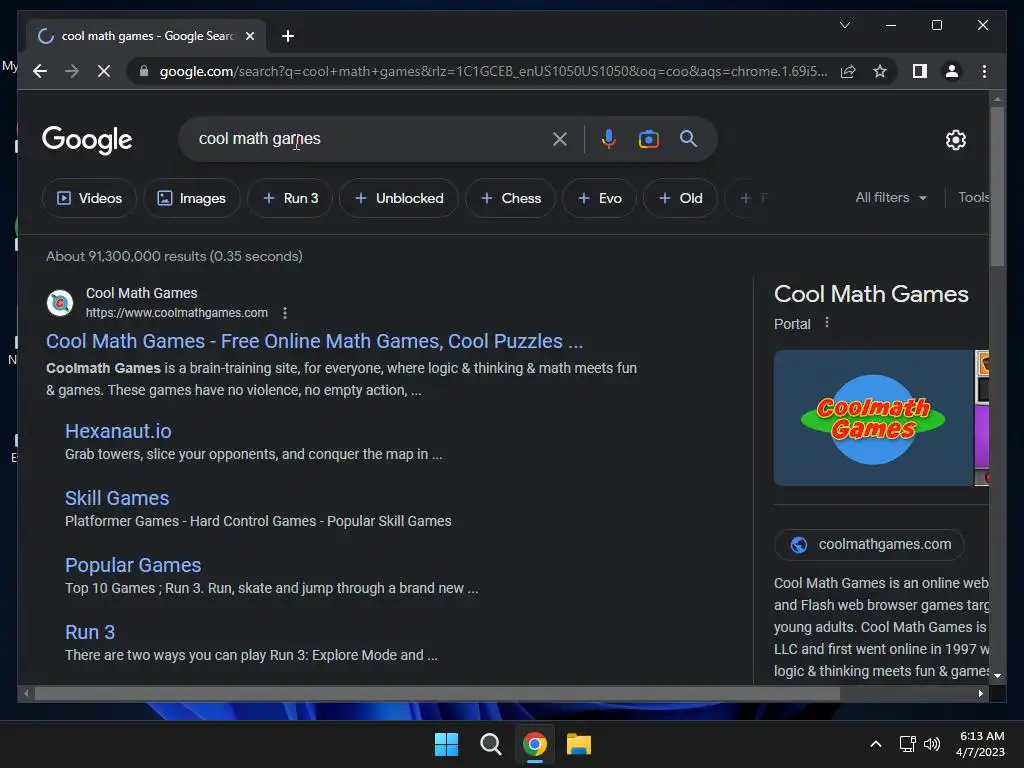Click the coolmathgames.com site favicon
Viewport: 1024px width, 768px height.
point(60,303)
